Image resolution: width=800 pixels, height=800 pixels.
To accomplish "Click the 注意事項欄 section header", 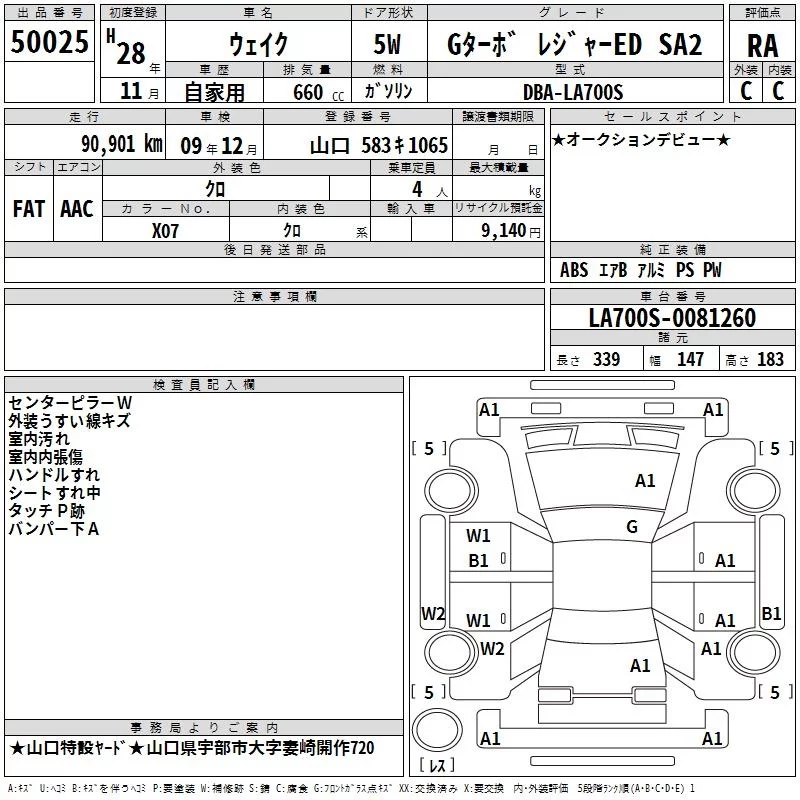I will pyautogui.click(x=274, y=296).
